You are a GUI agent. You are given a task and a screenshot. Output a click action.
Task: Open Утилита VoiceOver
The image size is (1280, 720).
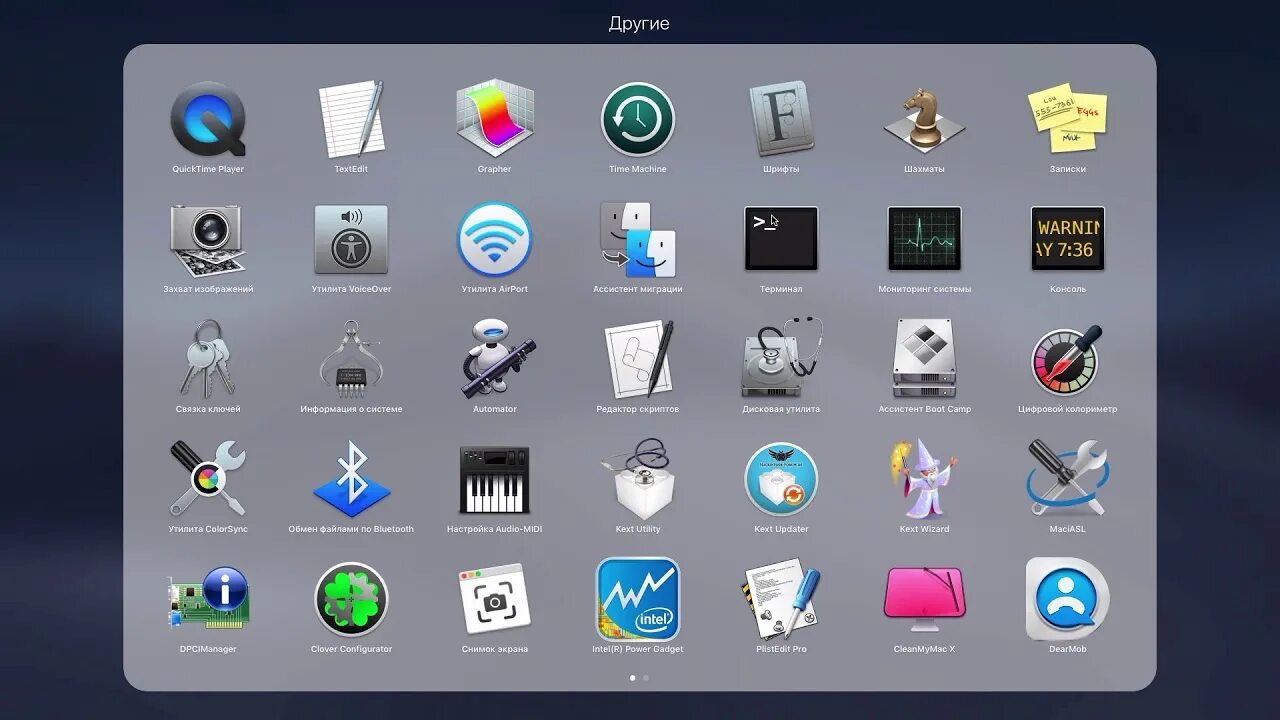coord(351,240)
